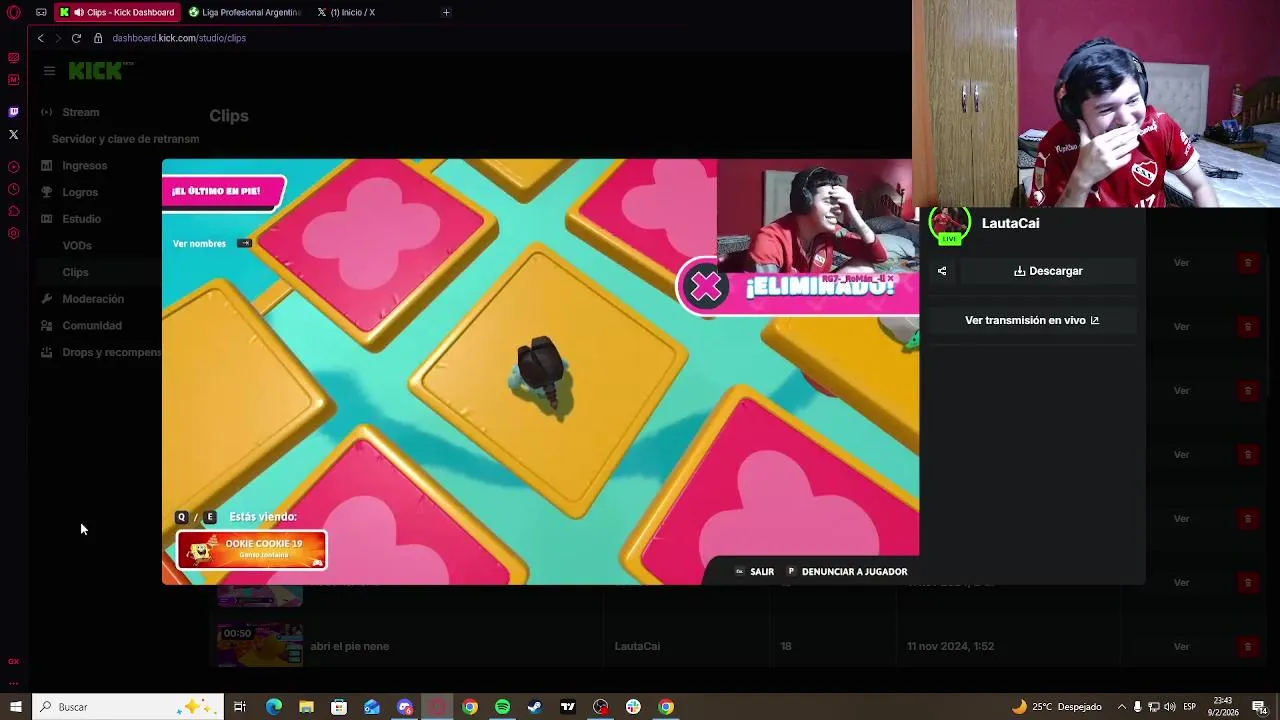This screenshot has height=720, width=1280.
Task: Click date '11 nov 2024, 1:52'
Action: pyautogui.click(x=950, y=646)
